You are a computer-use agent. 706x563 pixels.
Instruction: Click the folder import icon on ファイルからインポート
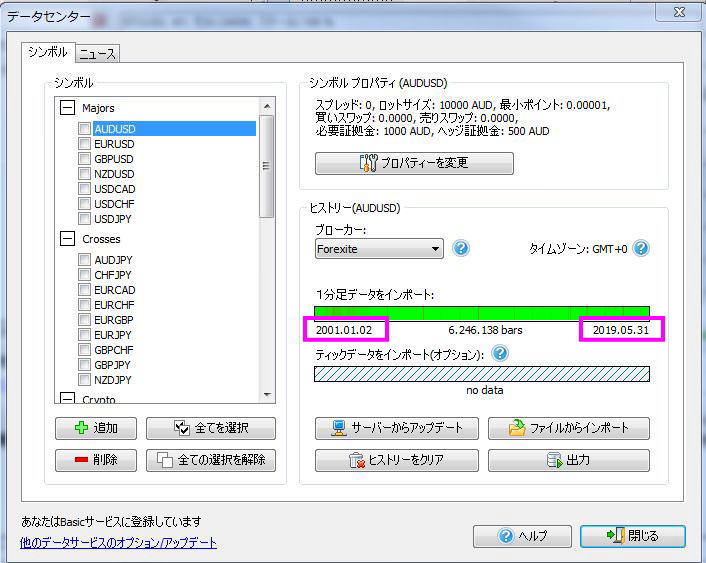517,428
